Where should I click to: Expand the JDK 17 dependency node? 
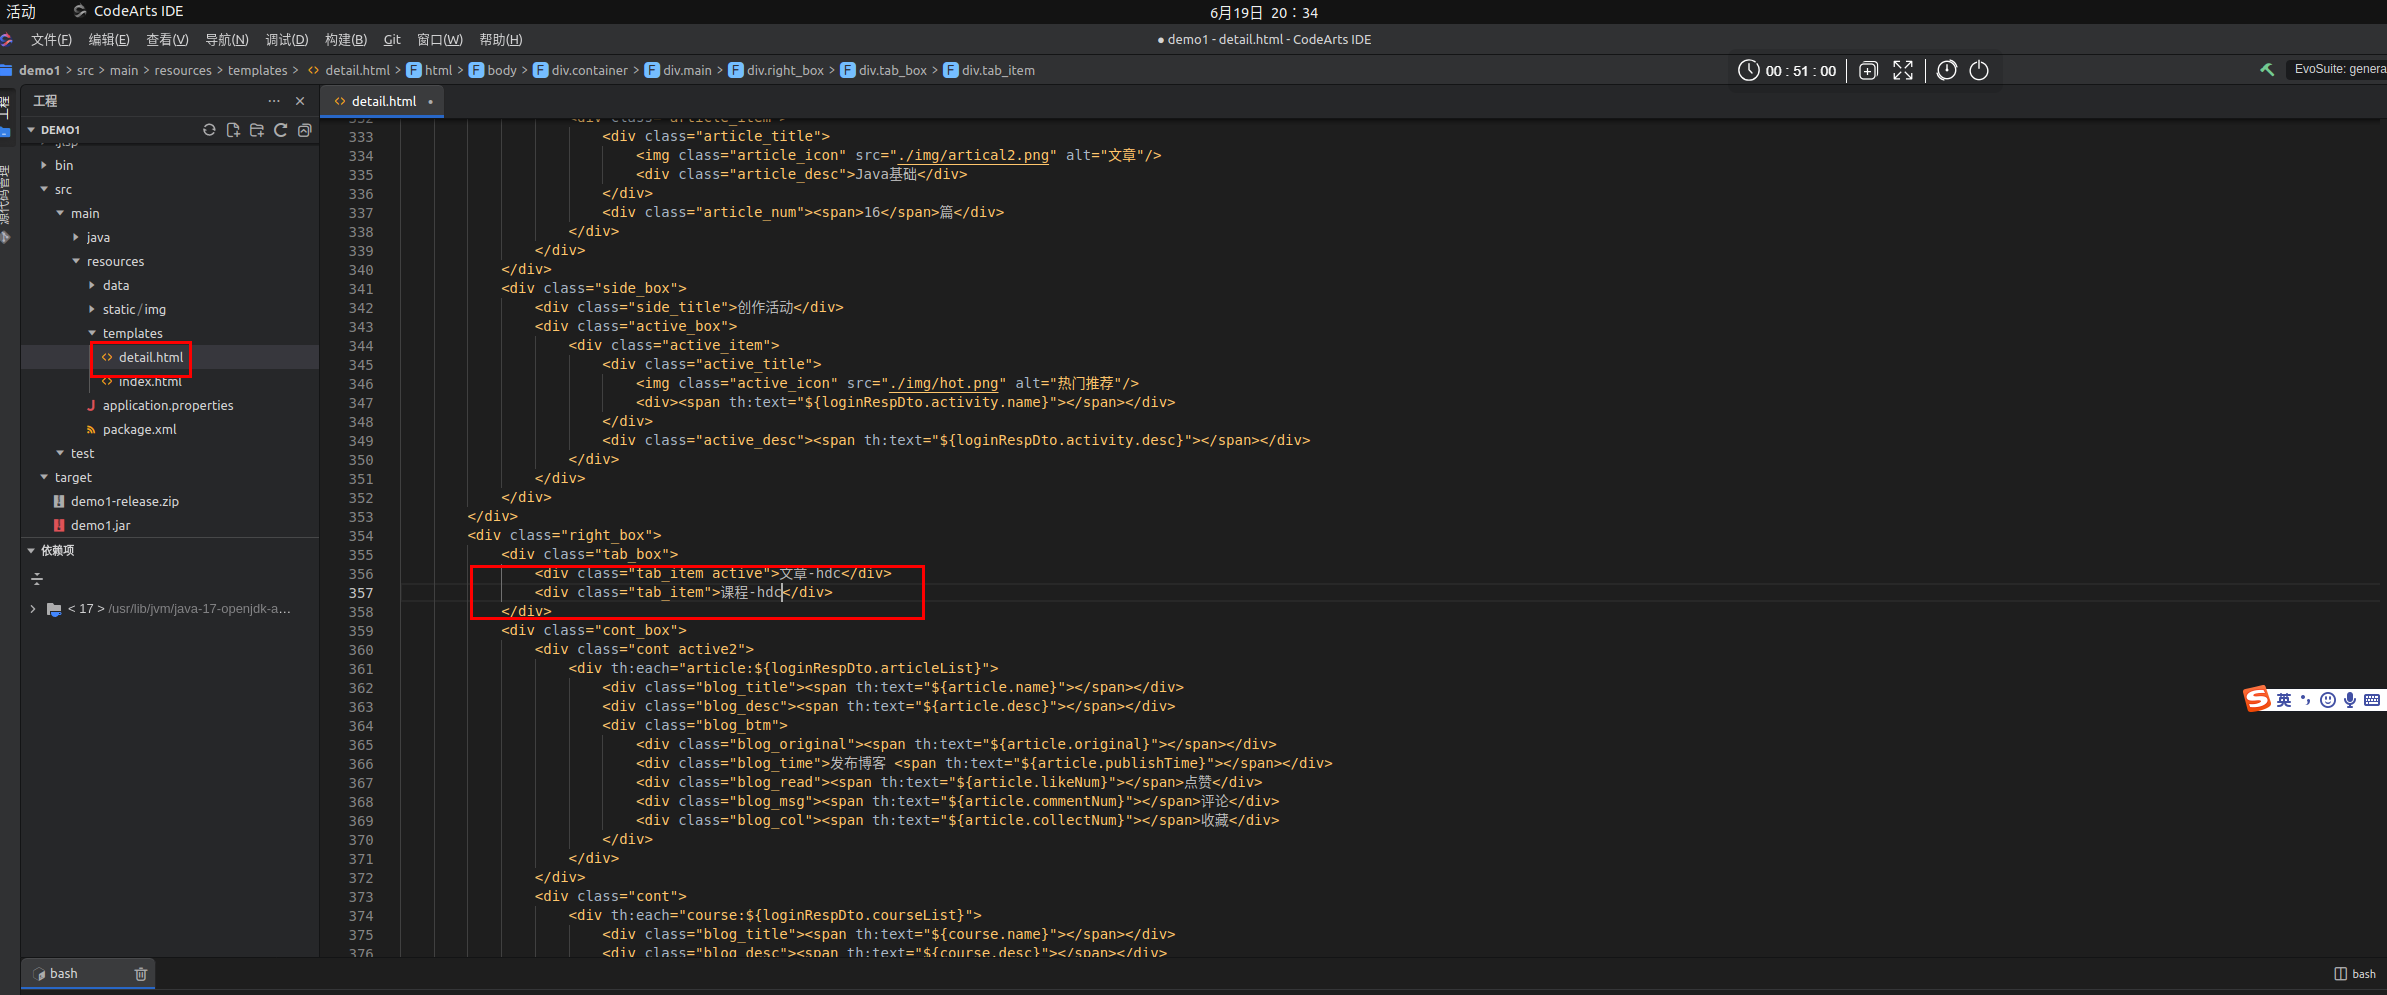[33, 609]
